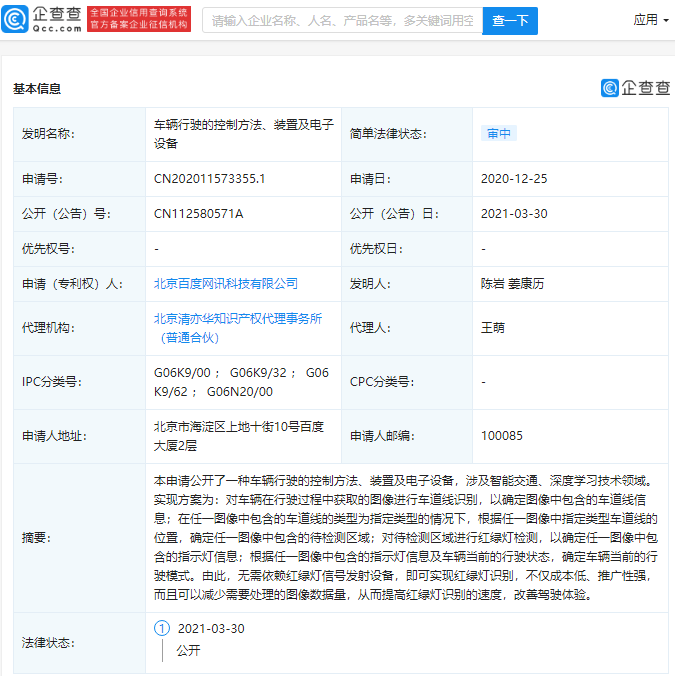Click the 查一下 search button
The width and height of the screenshot is (675, 676).
(x=510, y=20)
